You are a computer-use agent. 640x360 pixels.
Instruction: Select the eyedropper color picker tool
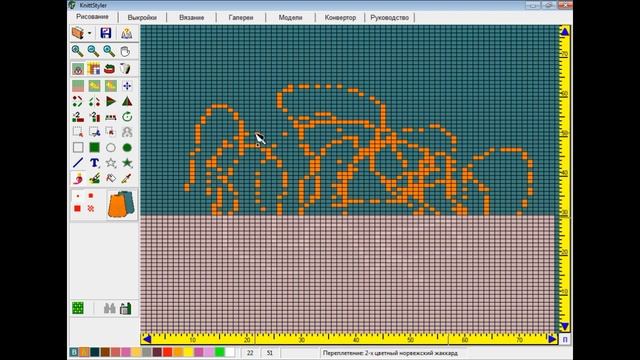click(127, 178)
